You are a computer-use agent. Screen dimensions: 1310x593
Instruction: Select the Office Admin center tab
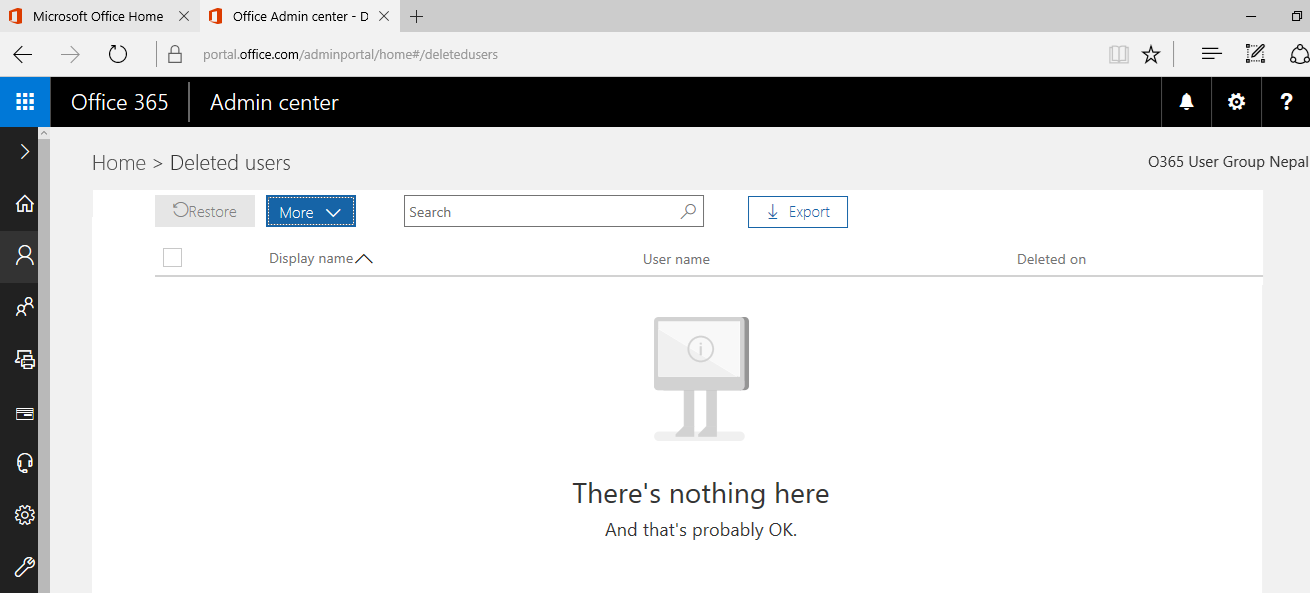tap(301, 16)
